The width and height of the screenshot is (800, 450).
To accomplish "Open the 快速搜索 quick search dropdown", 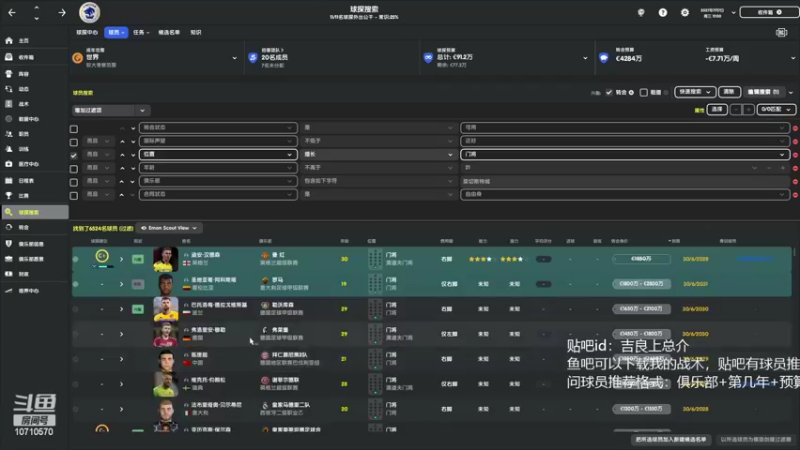I will (694, 92).
